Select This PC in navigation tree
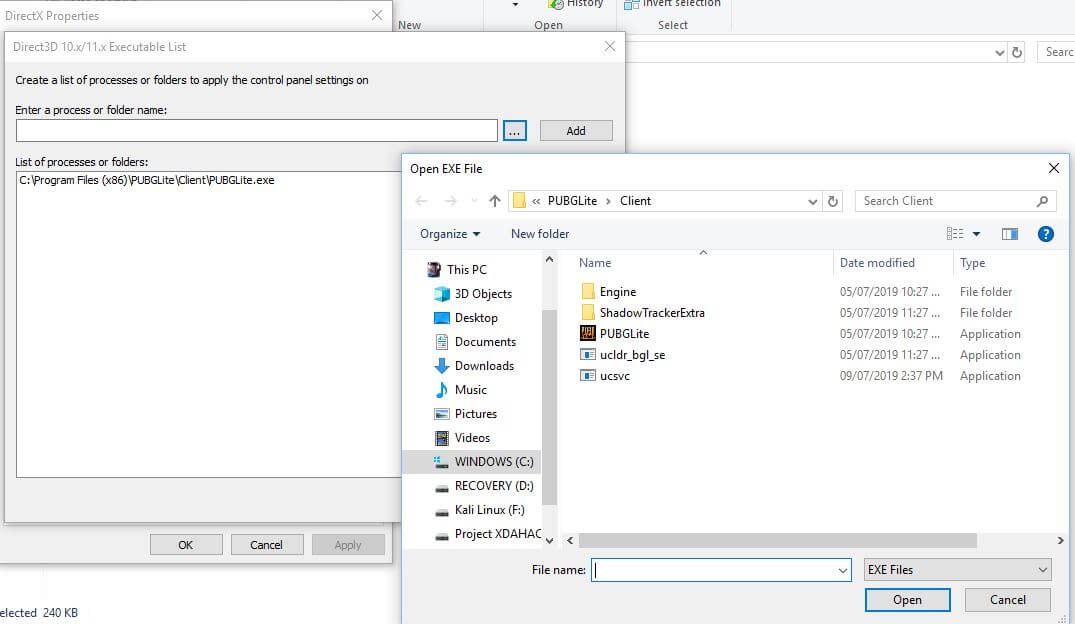Image resolution: width=1075 pixels, height=624 pixels. (467, 269)
